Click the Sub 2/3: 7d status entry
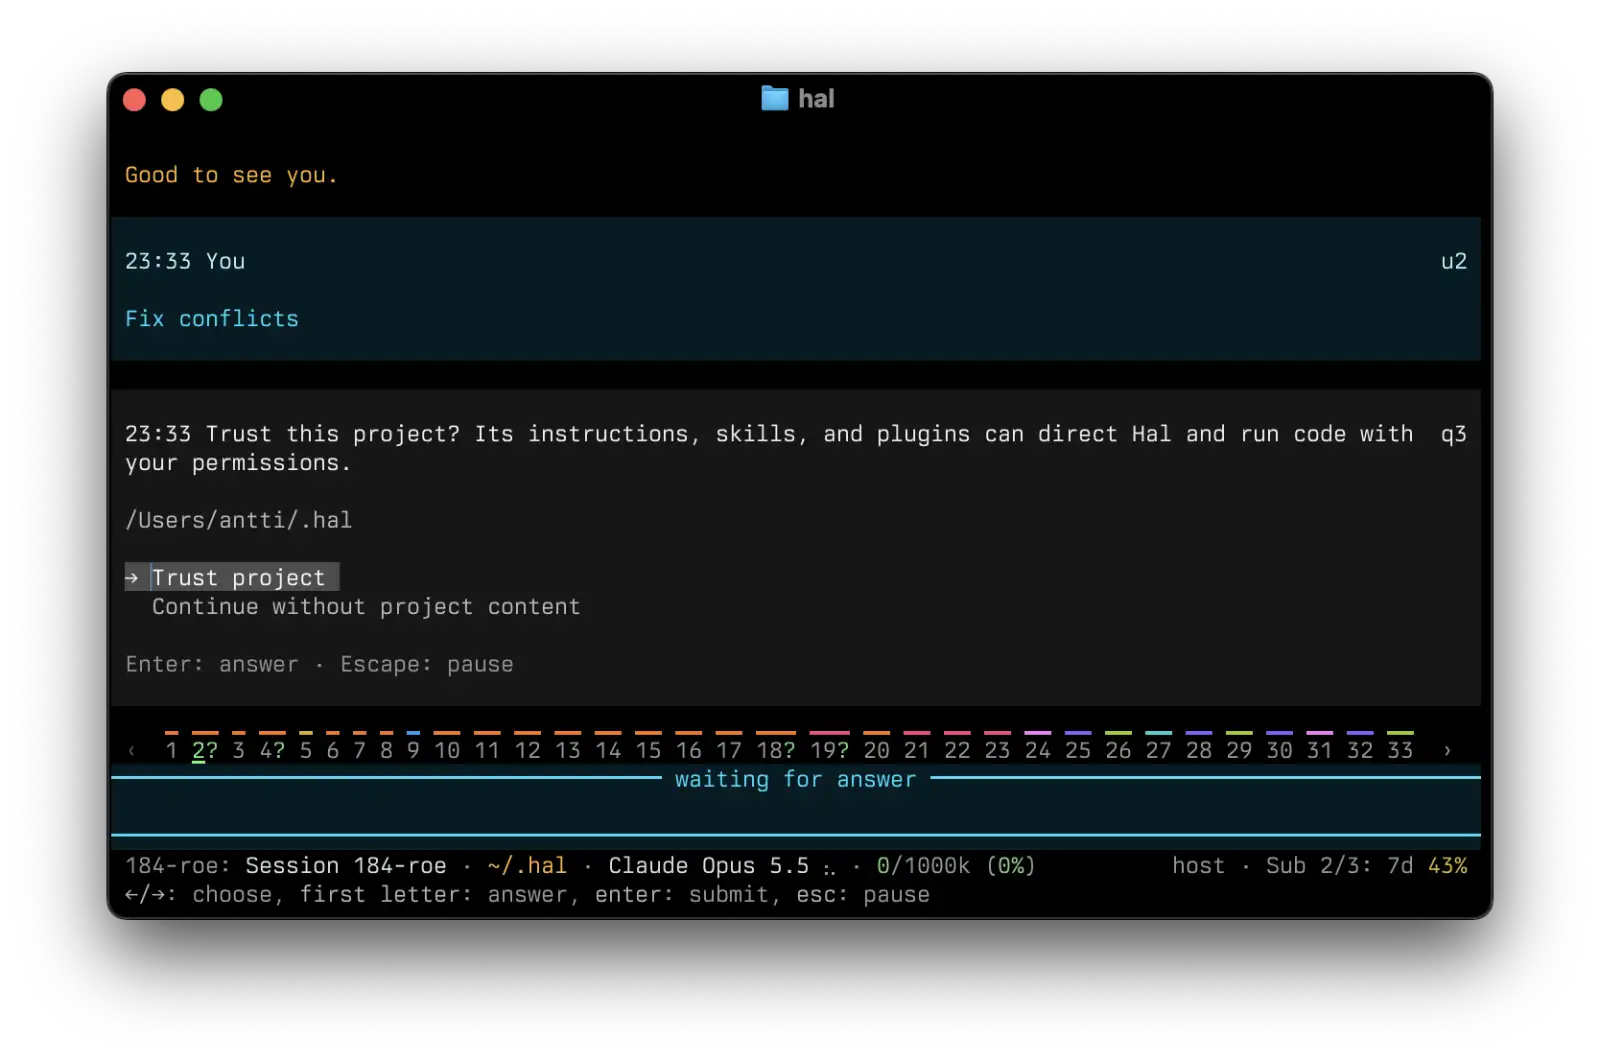The height and width of the screenshot is (1061, 1600). pos(1339,866)
